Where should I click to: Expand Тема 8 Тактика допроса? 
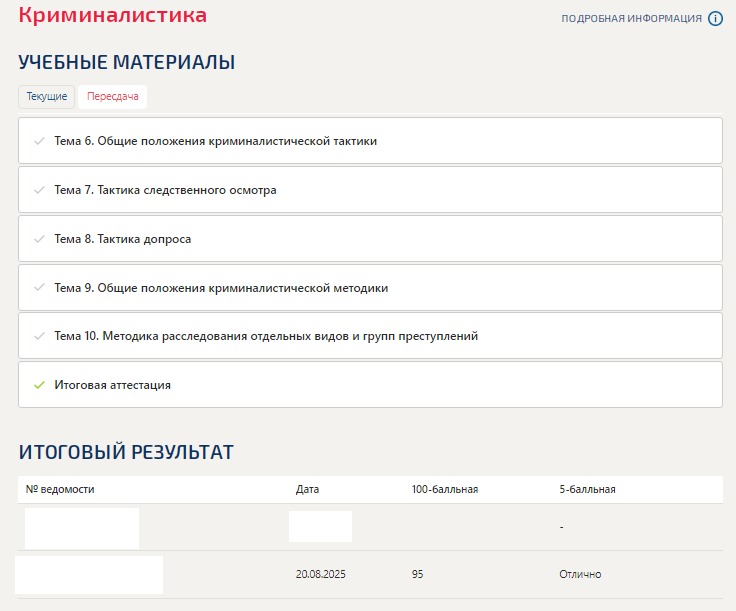[370, 239]
